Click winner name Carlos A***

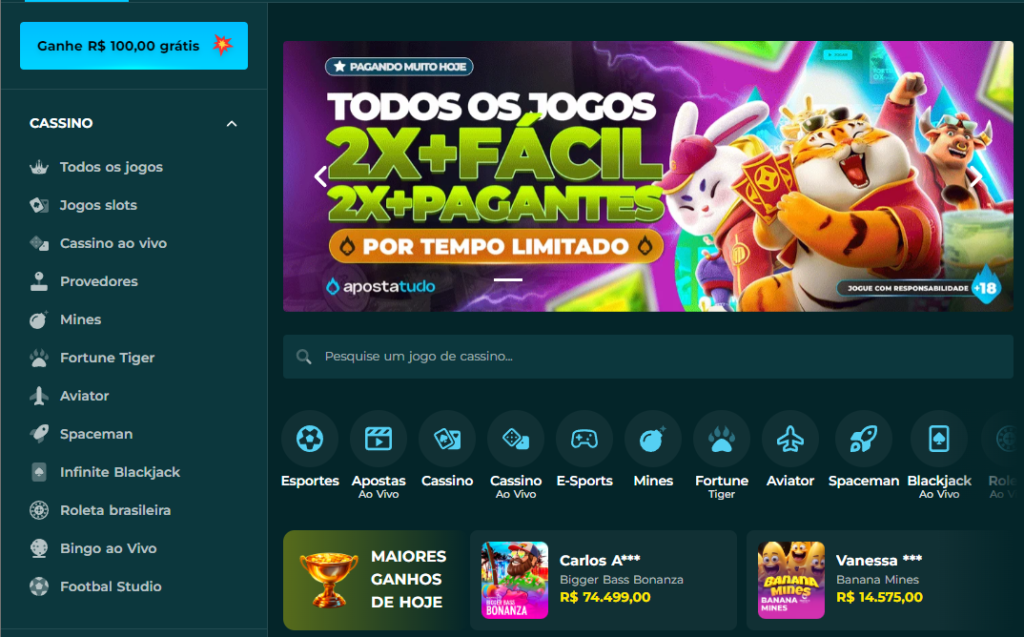tap(600, 561)
